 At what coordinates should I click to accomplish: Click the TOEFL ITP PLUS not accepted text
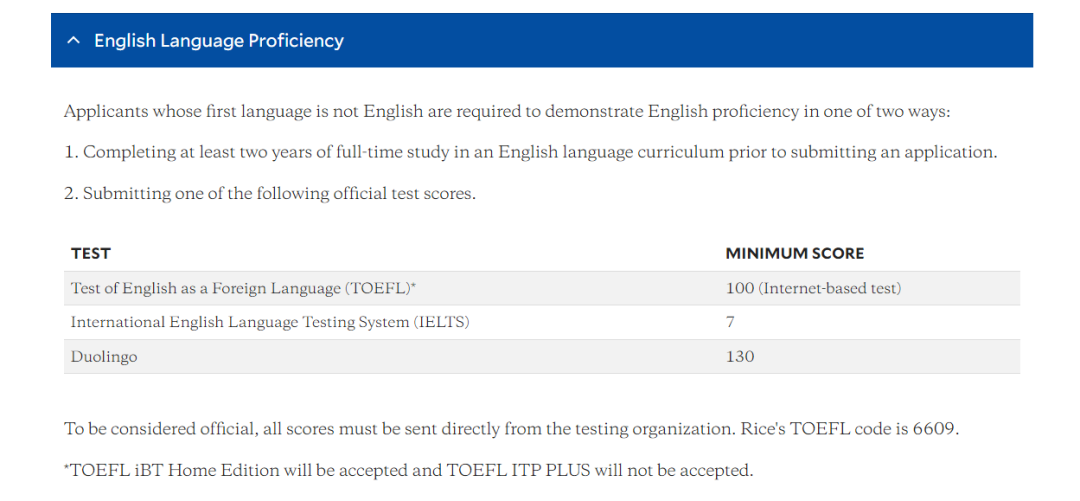599,471
